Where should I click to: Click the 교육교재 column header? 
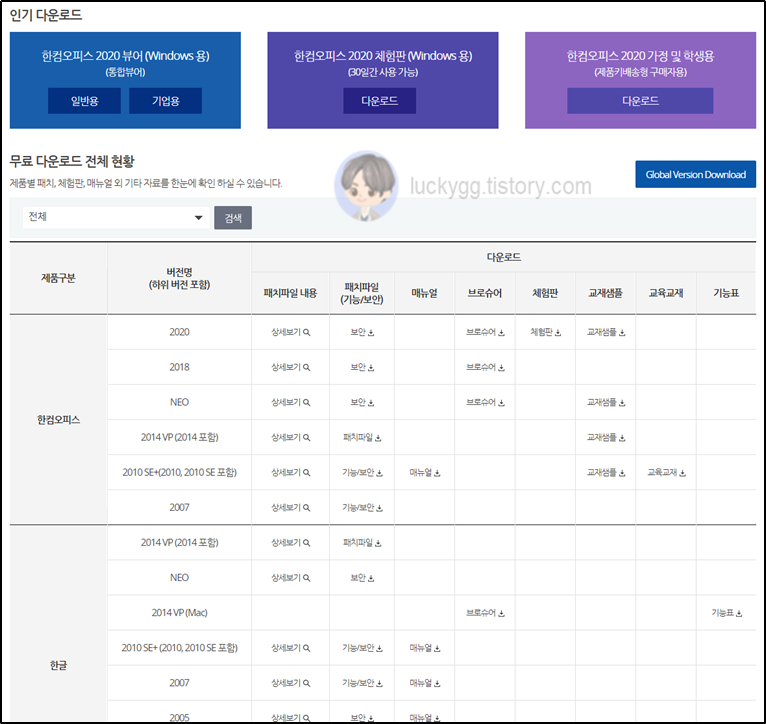coord(666,293)
